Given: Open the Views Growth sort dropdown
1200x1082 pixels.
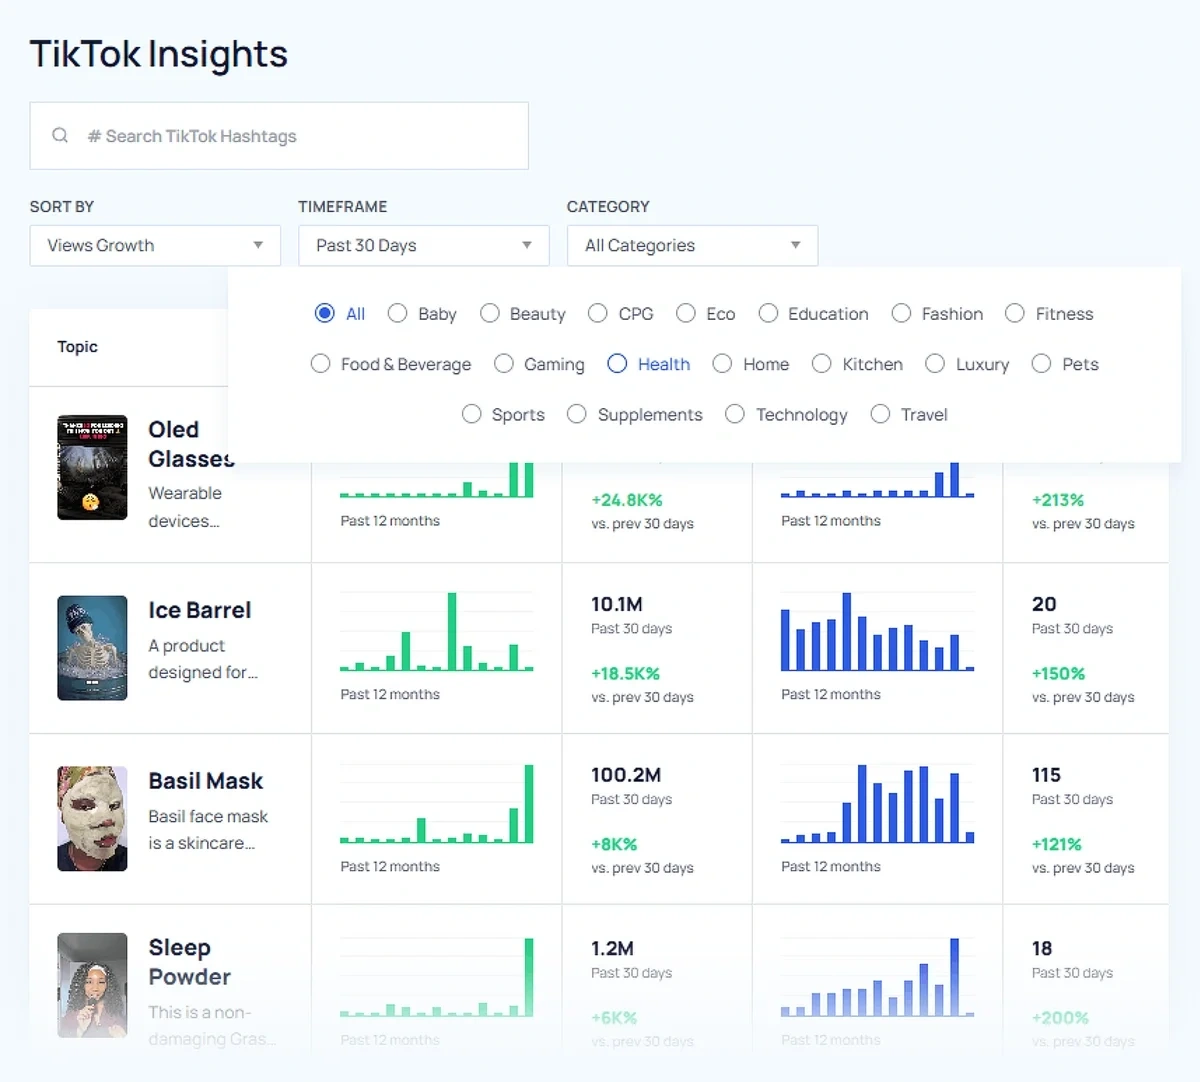Looking at the screenshot, I should pos(155,245).
